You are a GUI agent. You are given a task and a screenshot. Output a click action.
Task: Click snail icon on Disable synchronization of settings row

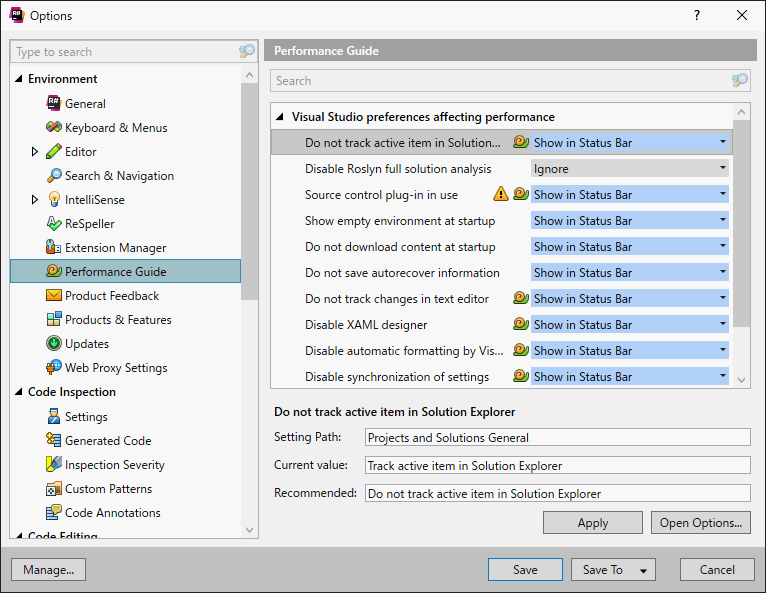(521, 376)
